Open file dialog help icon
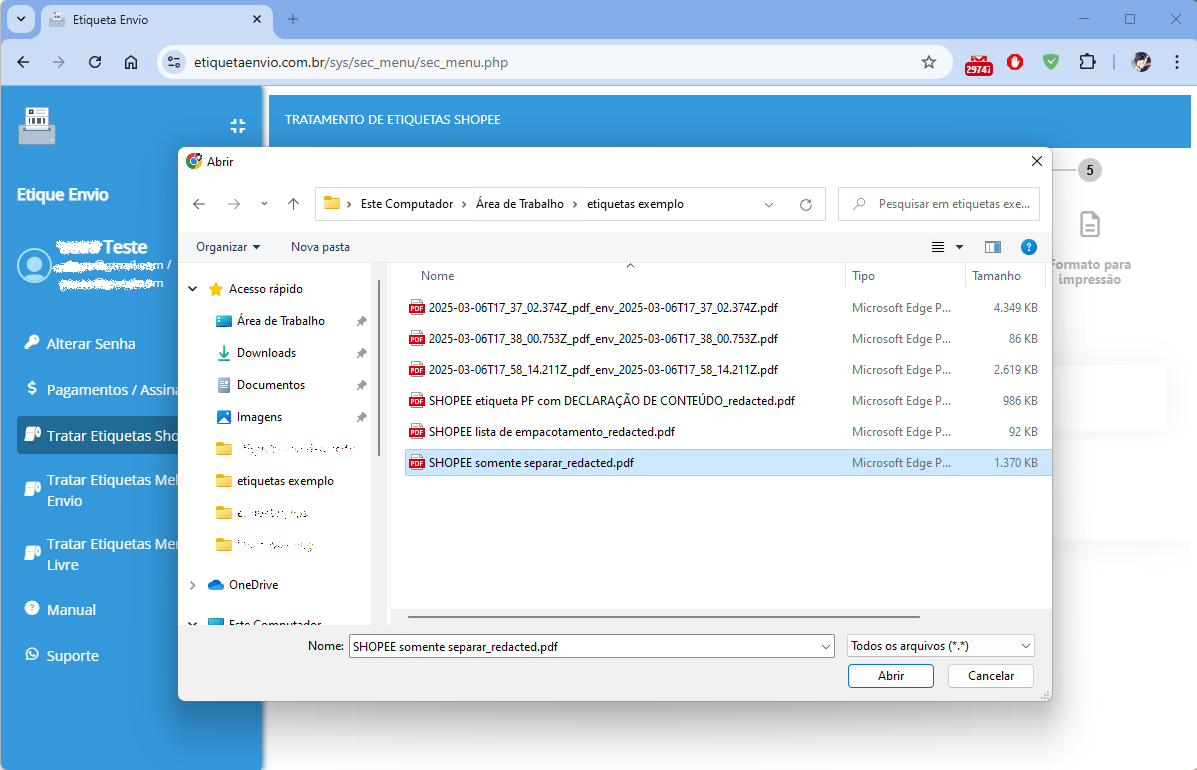 [1028, 246]
